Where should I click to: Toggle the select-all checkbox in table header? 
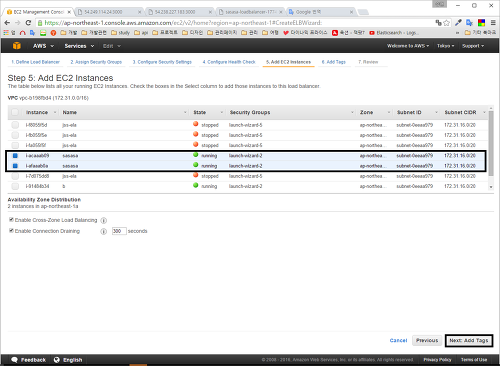pos(15,112)
